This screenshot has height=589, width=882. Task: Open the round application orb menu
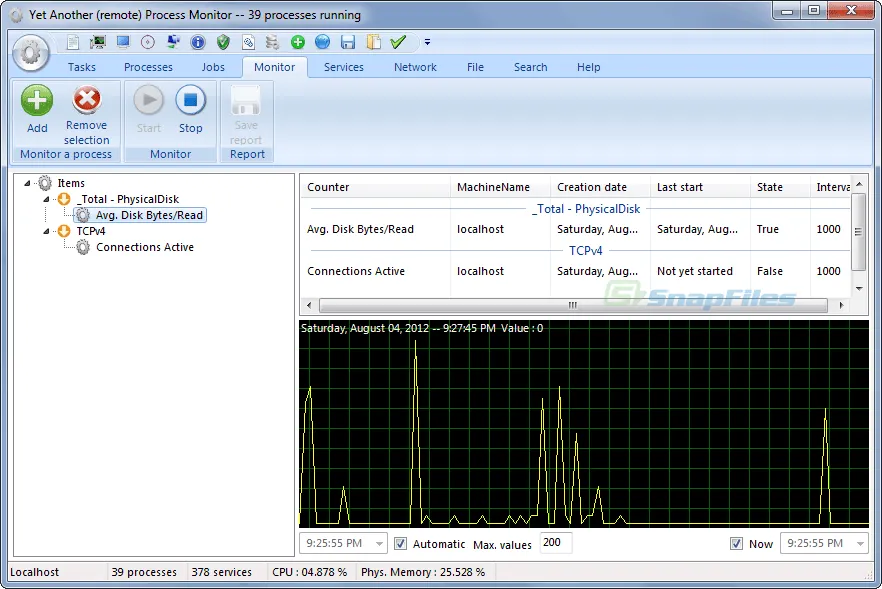tap(31, 53)
